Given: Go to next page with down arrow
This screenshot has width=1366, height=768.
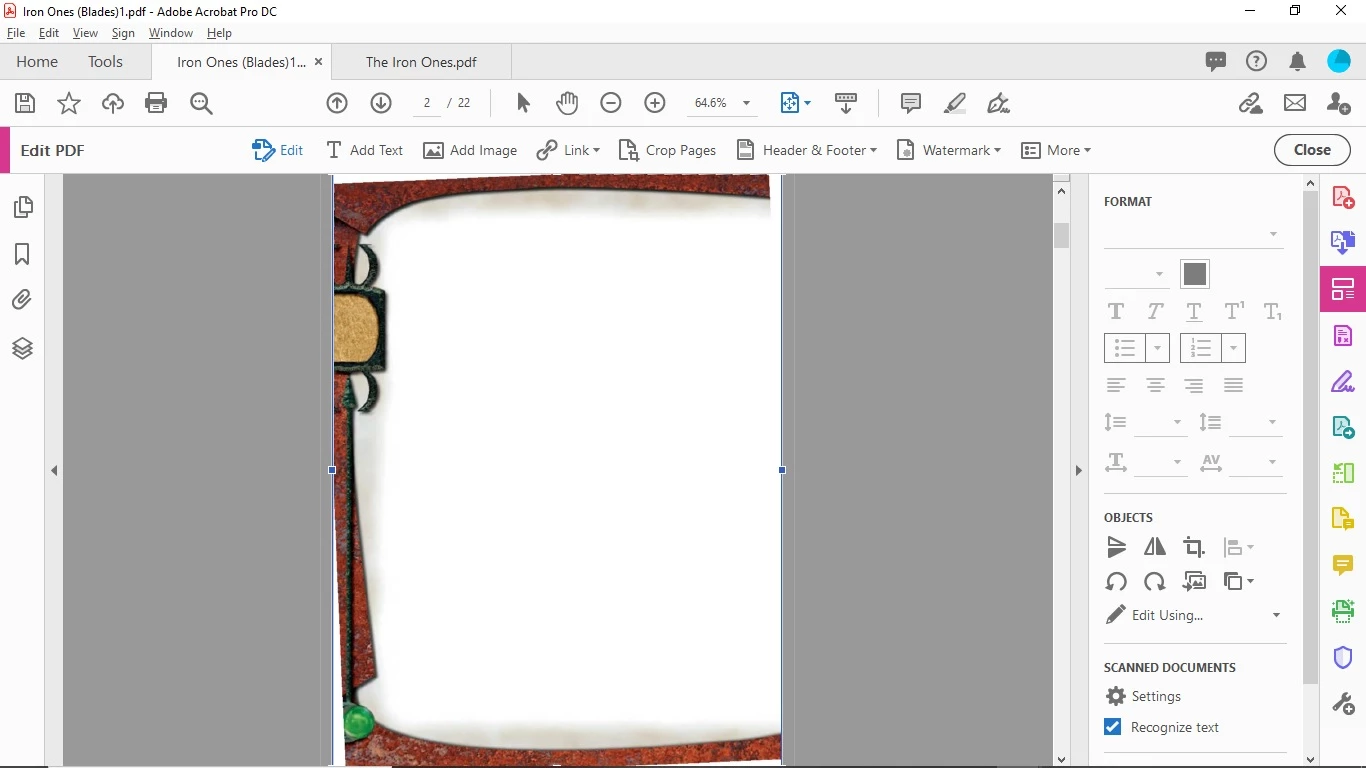Looking at the screenshot, I should pyautogui.click(x=381, y=103).
